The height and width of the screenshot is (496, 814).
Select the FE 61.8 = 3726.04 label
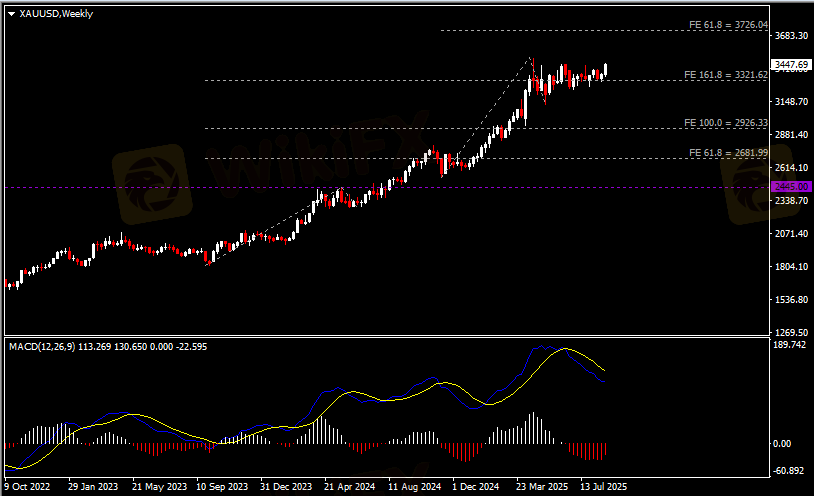(728, 24)
